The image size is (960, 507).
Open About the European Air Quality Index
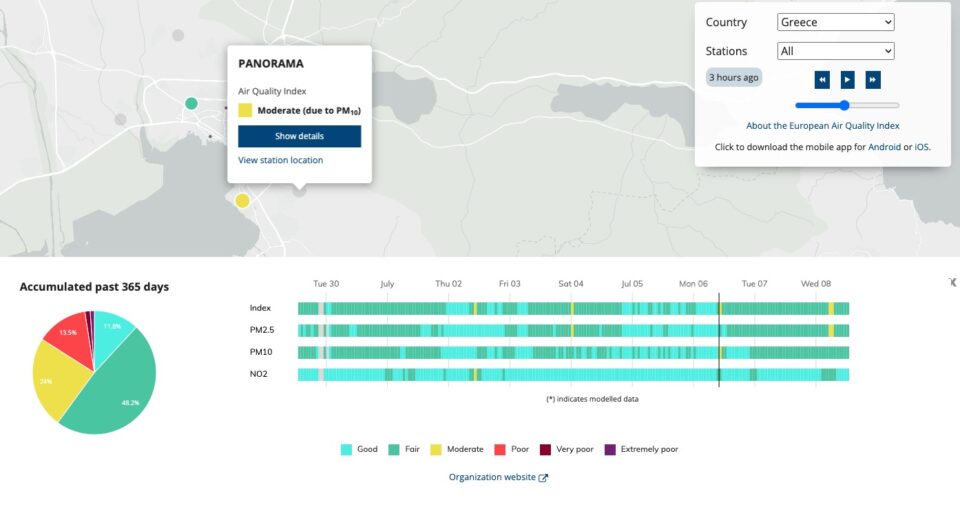(822, 126)
